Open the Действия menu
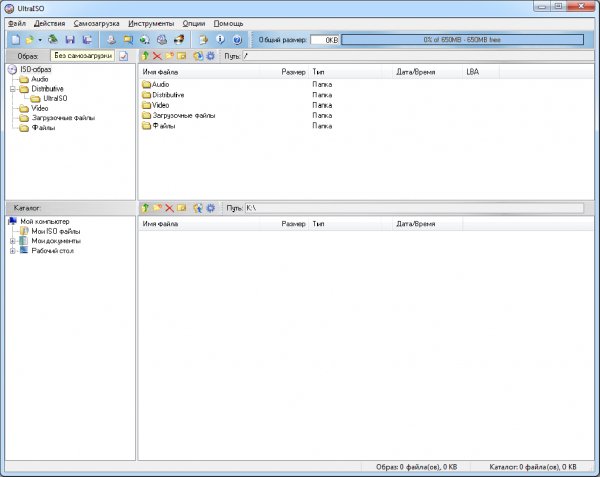The image size is (600, 477). click(49, 24)
